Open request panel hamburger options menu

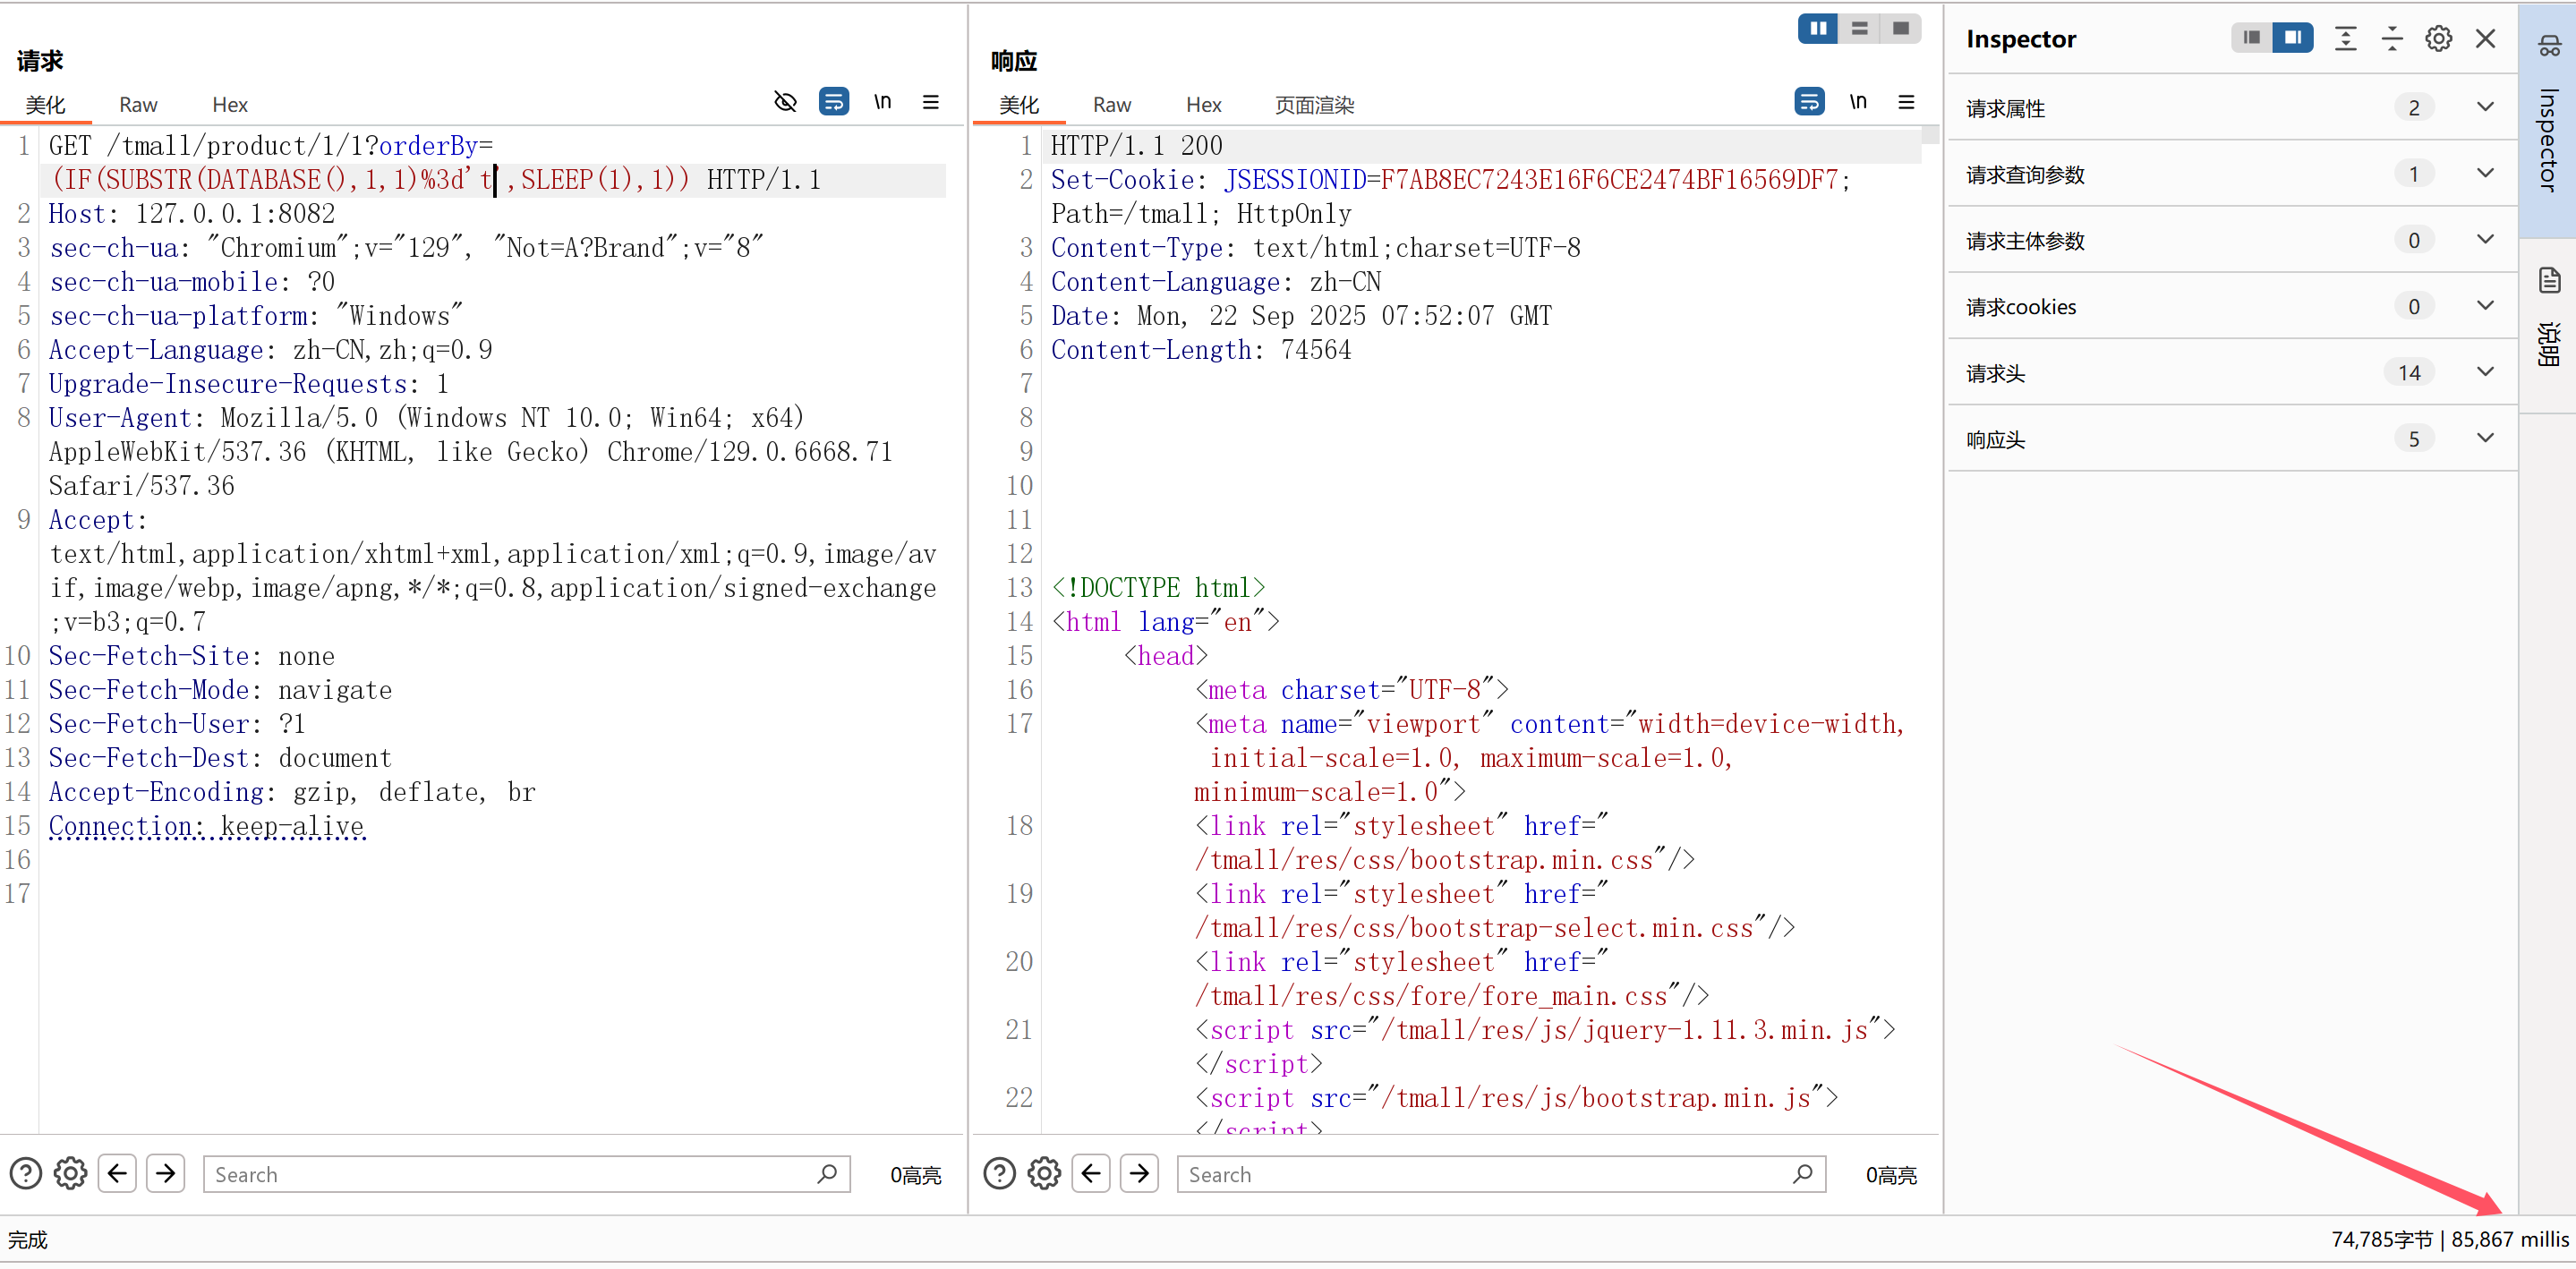pyautogui.click(x=930, y=102)
